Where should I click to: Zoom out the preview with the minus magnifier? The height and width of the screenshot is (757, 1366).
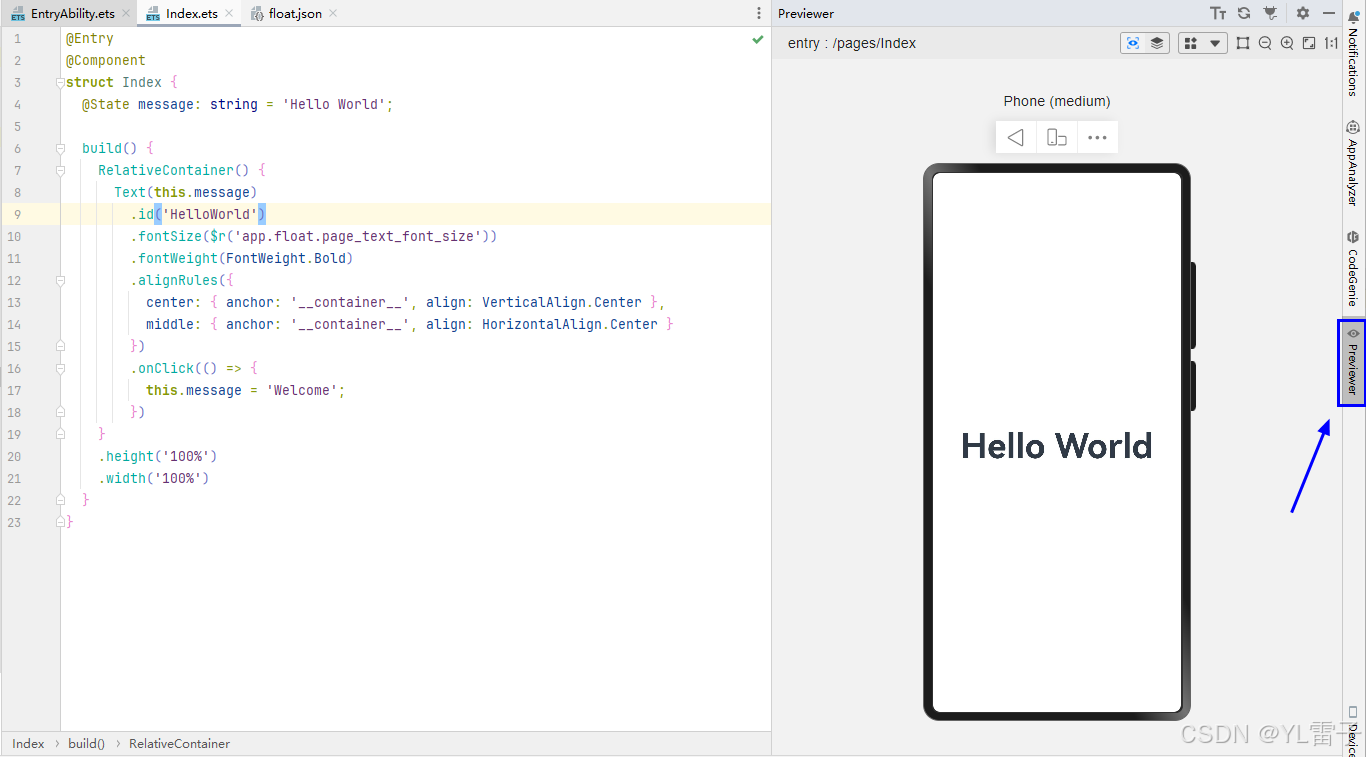[1265, 43]
